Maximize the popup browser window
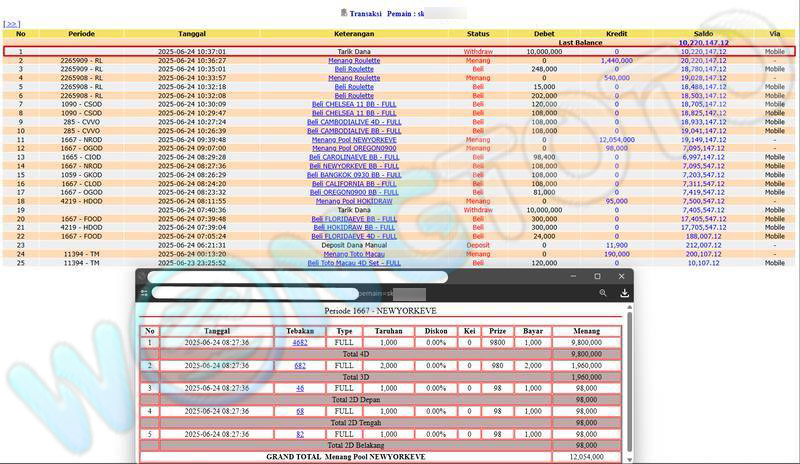This screenshot has height=464, width=800. point(598,276)
